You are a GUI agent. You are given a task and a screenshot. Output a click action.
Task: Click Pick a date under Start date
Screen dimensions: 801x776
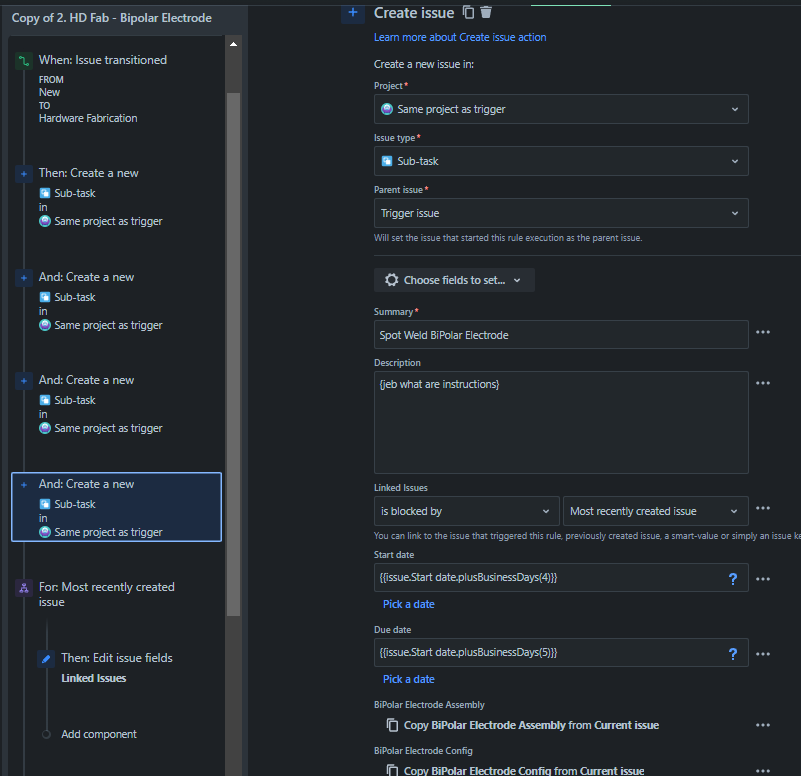point(409,604)
